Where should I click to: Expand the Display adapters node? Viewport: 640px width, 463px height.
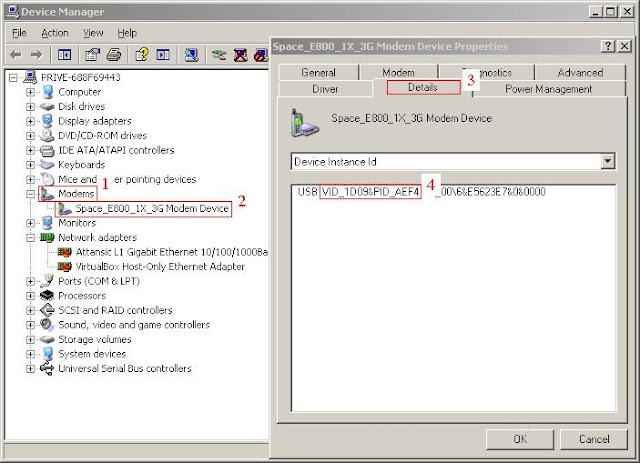[x=30, y=121]
